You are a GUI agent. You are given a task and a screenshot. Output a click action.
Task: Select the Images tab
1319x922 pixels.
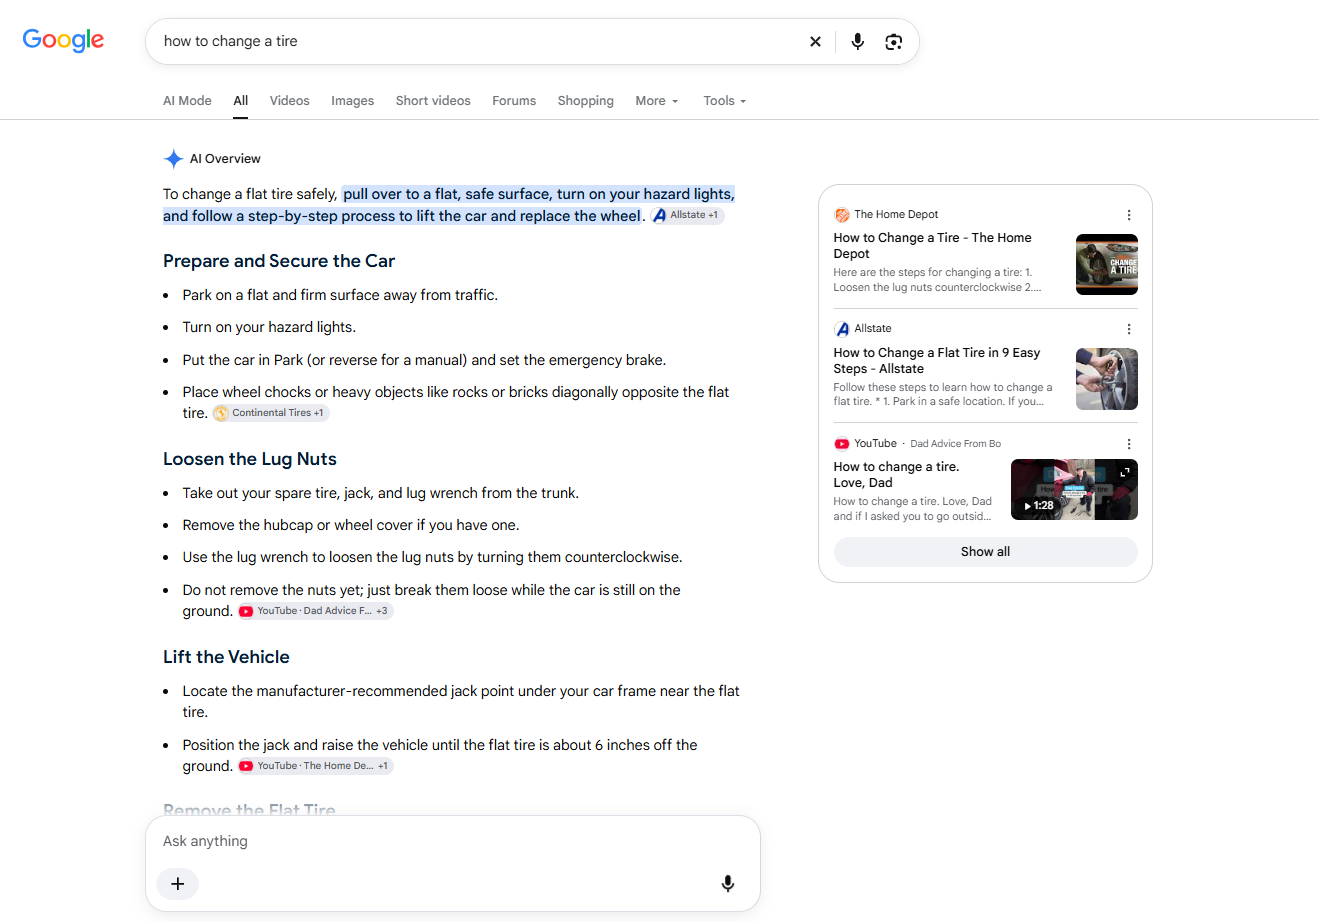tap(353, 101)
